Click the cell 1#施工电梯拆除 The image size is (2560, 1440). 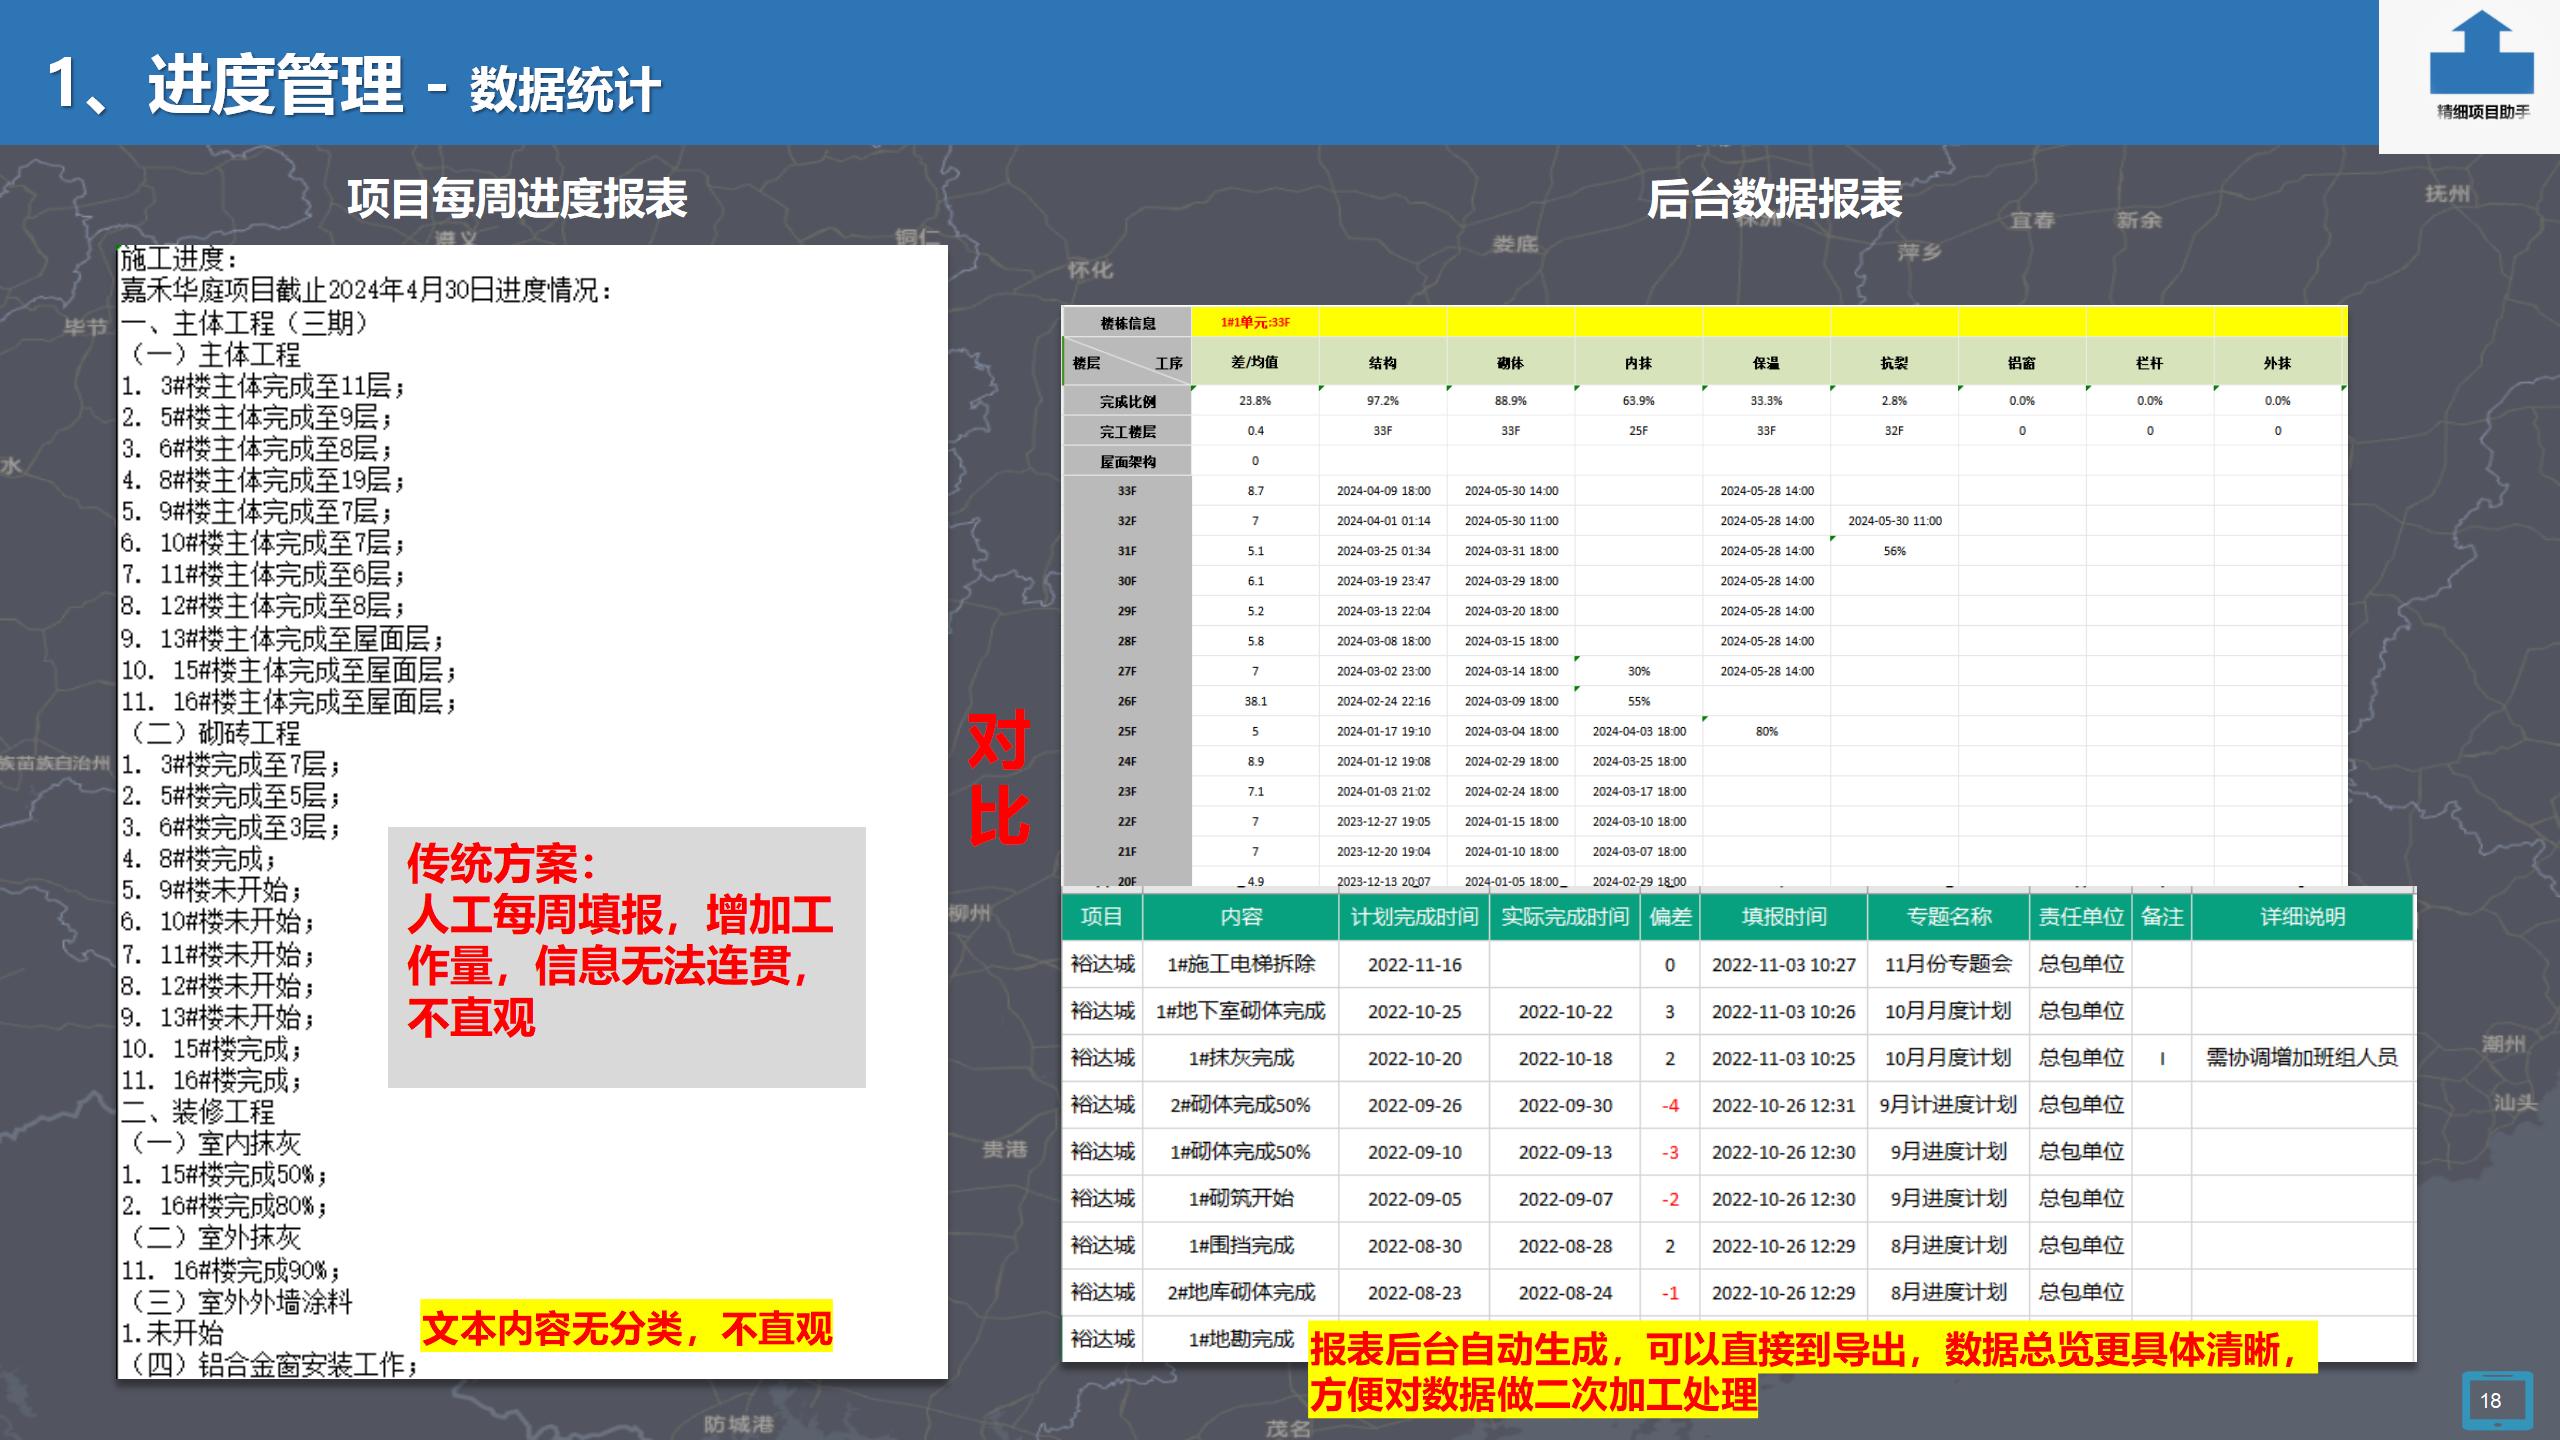(1241, 964)
